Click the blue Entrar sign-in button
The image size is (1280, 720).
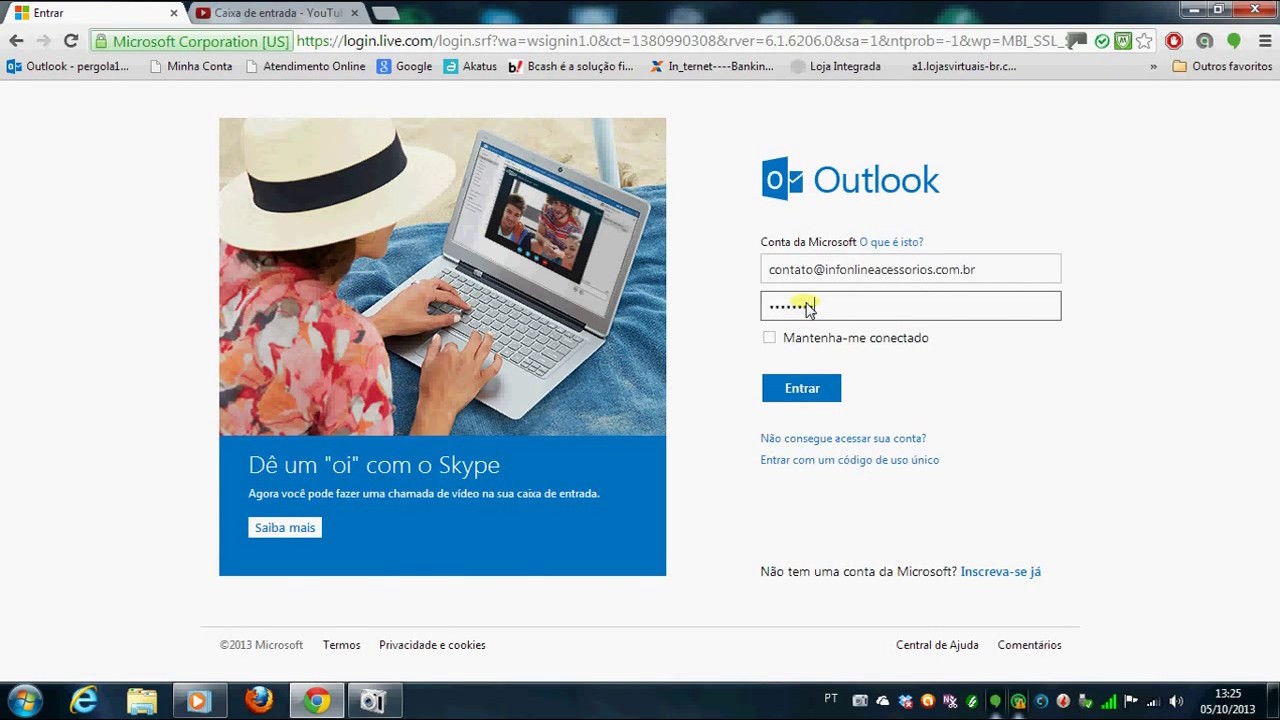[801, 388]
